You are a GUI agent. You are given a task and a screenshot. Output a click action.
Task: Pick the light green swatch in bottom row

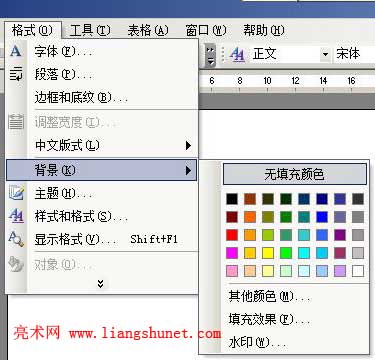click(286, 271)
